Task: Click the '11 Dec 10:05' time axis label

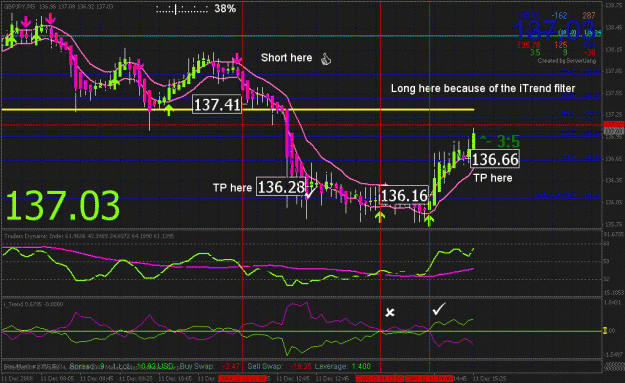Action: click(x=175, y=378)
